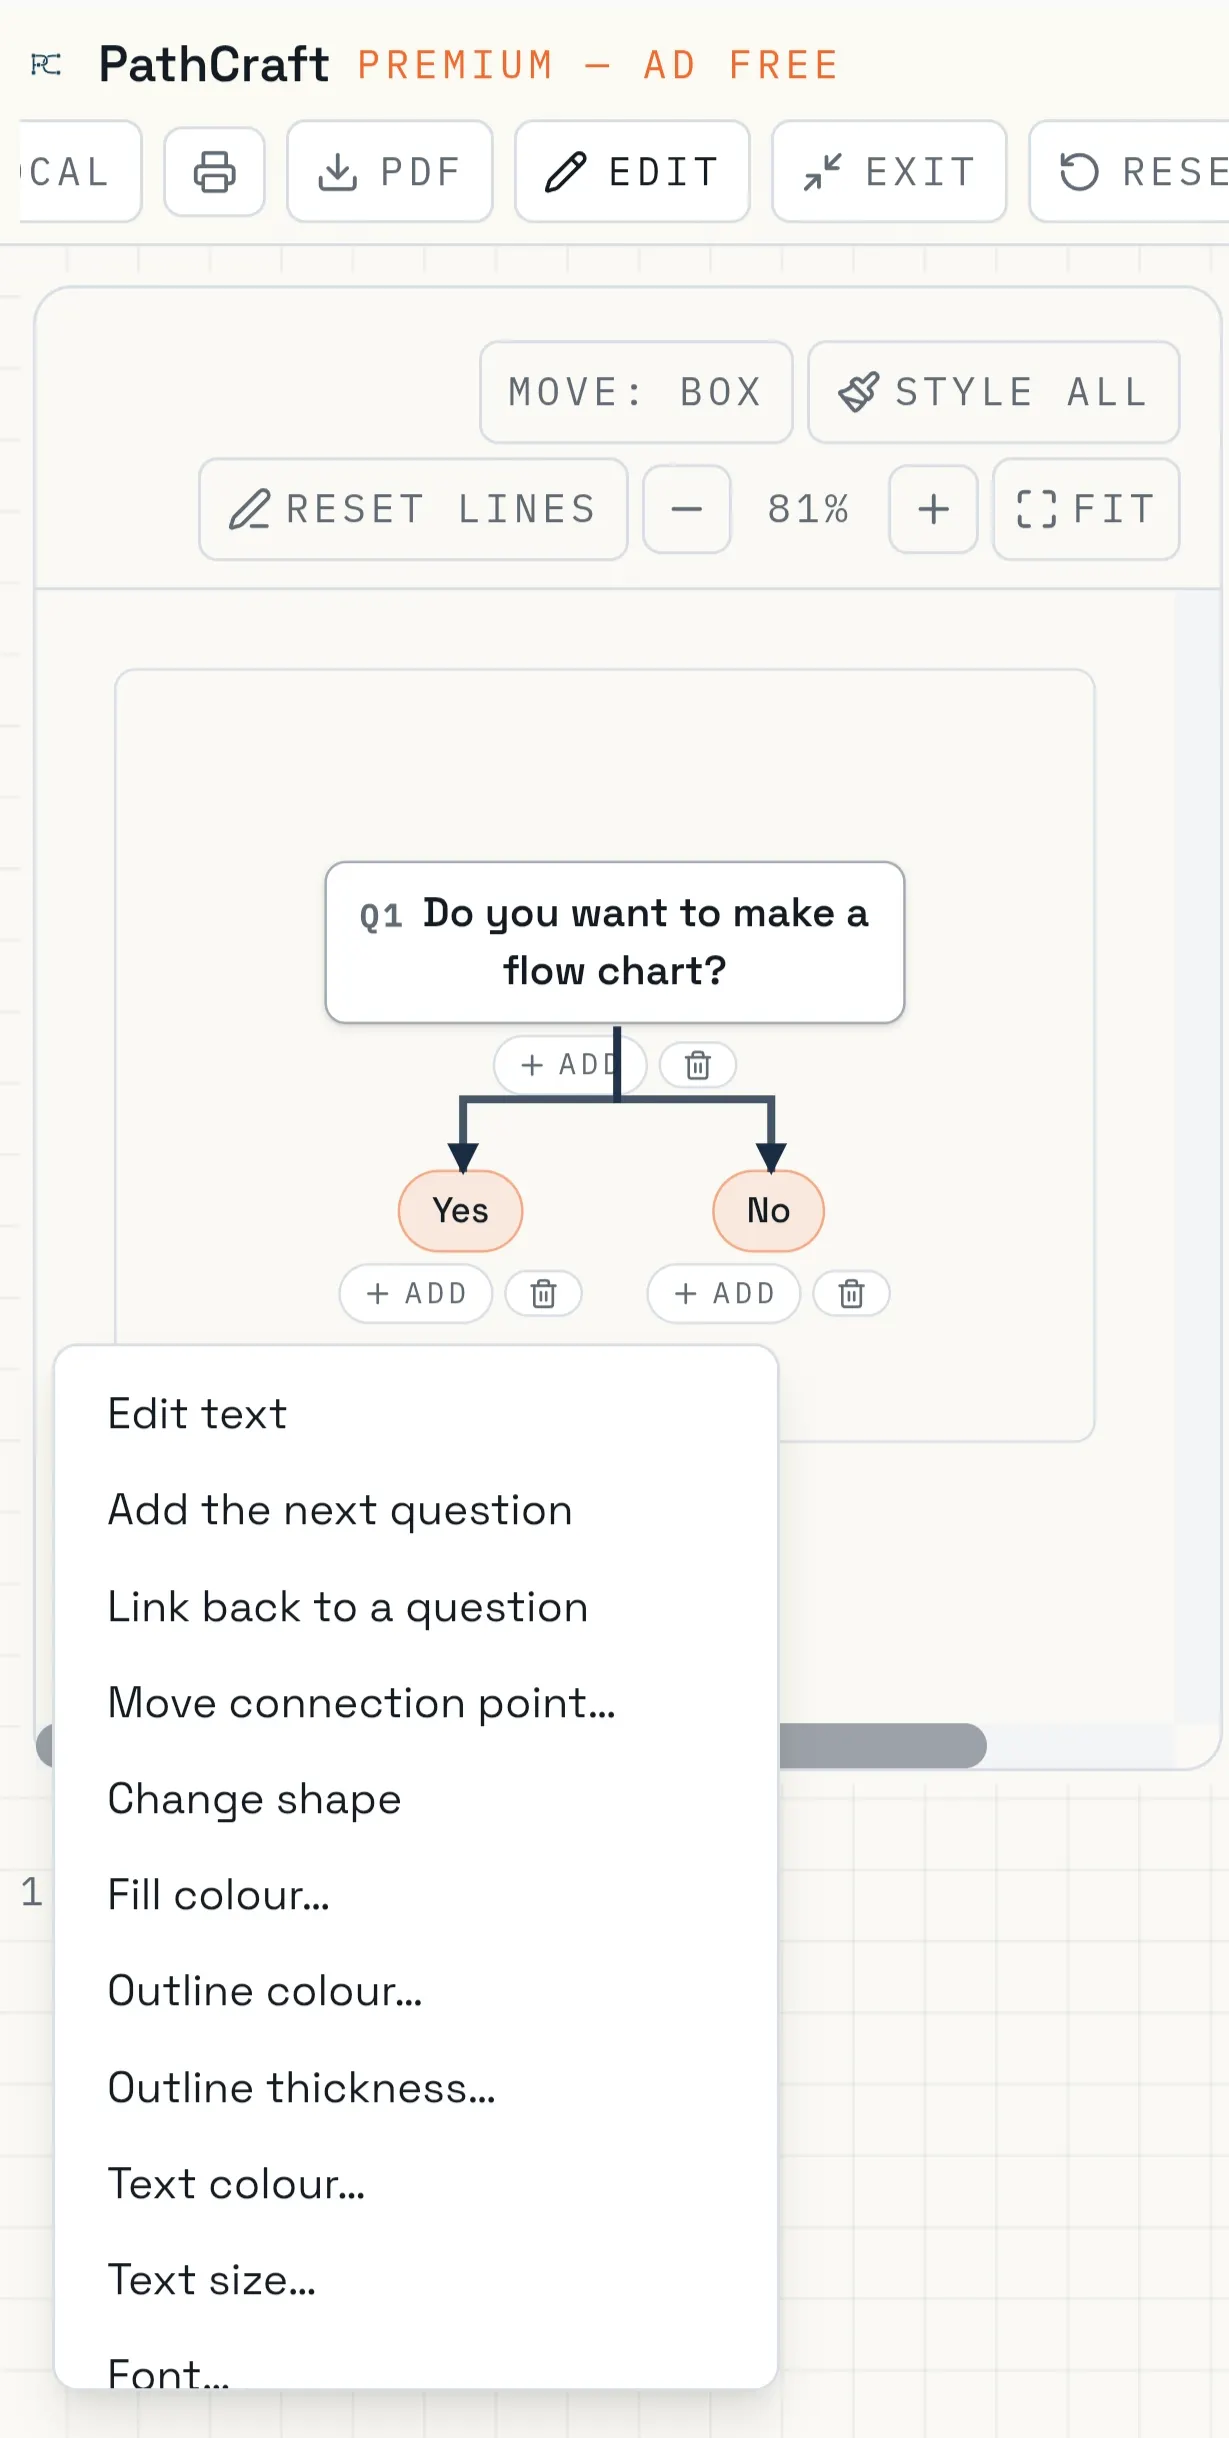The width and height of the screenshot is (1229, 2438).
Task: Click RESET LINES button
Action: click(x=413, y=509)
